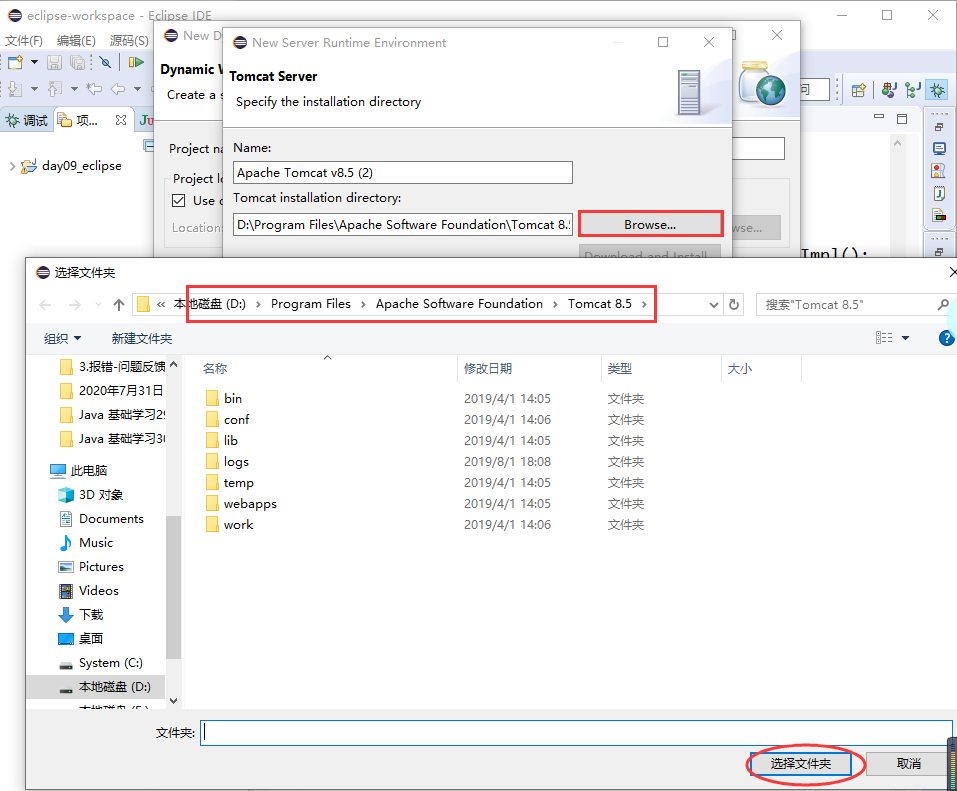Viewport: 957px width, 791px height.
Task: Click the Back arrow in folder dialog
Action: [45, 305]
